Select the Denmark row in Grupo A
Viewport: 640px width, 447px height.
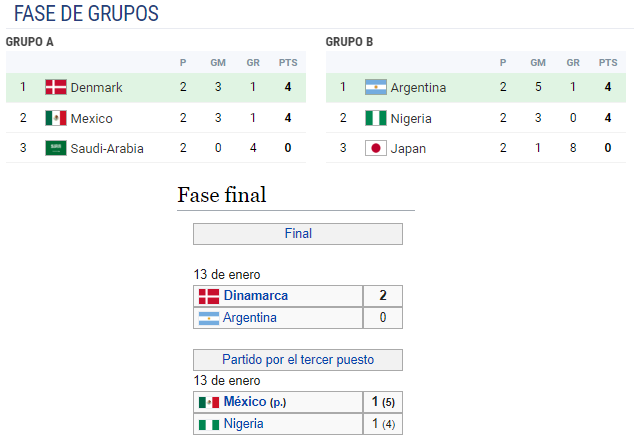click(x=156, y=87)
